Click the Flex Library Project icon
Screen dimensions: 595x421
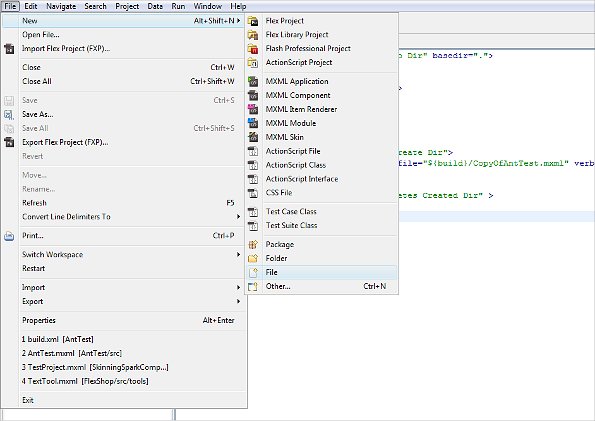point(253,35)
